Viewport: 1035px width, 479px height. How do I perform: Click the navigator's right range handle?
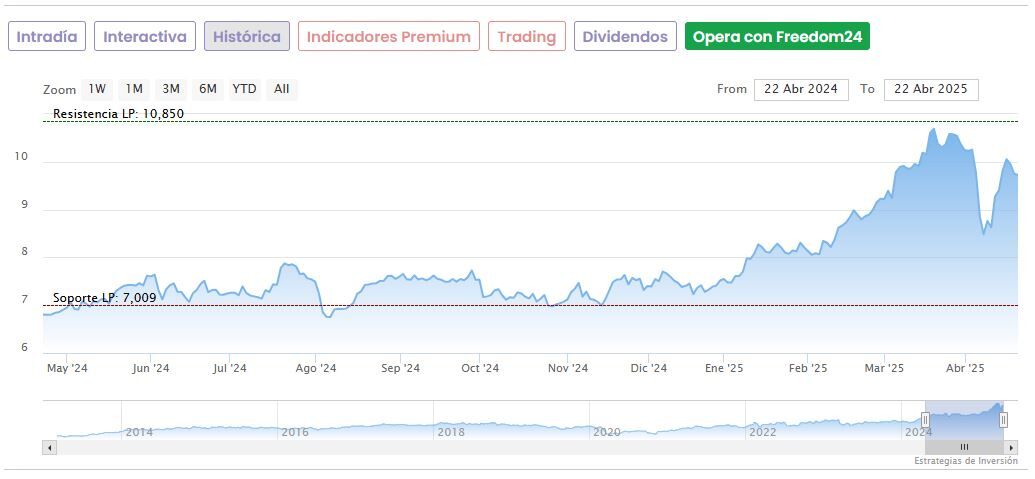point(1003,420)
